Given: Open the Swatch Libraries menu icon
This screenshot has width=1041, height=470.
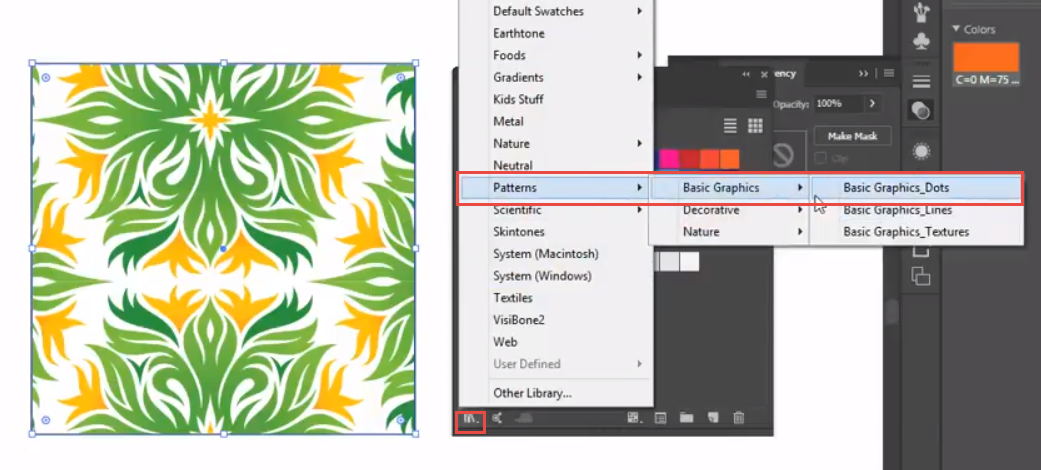Looking at the screenshot, I should point(470,420).
